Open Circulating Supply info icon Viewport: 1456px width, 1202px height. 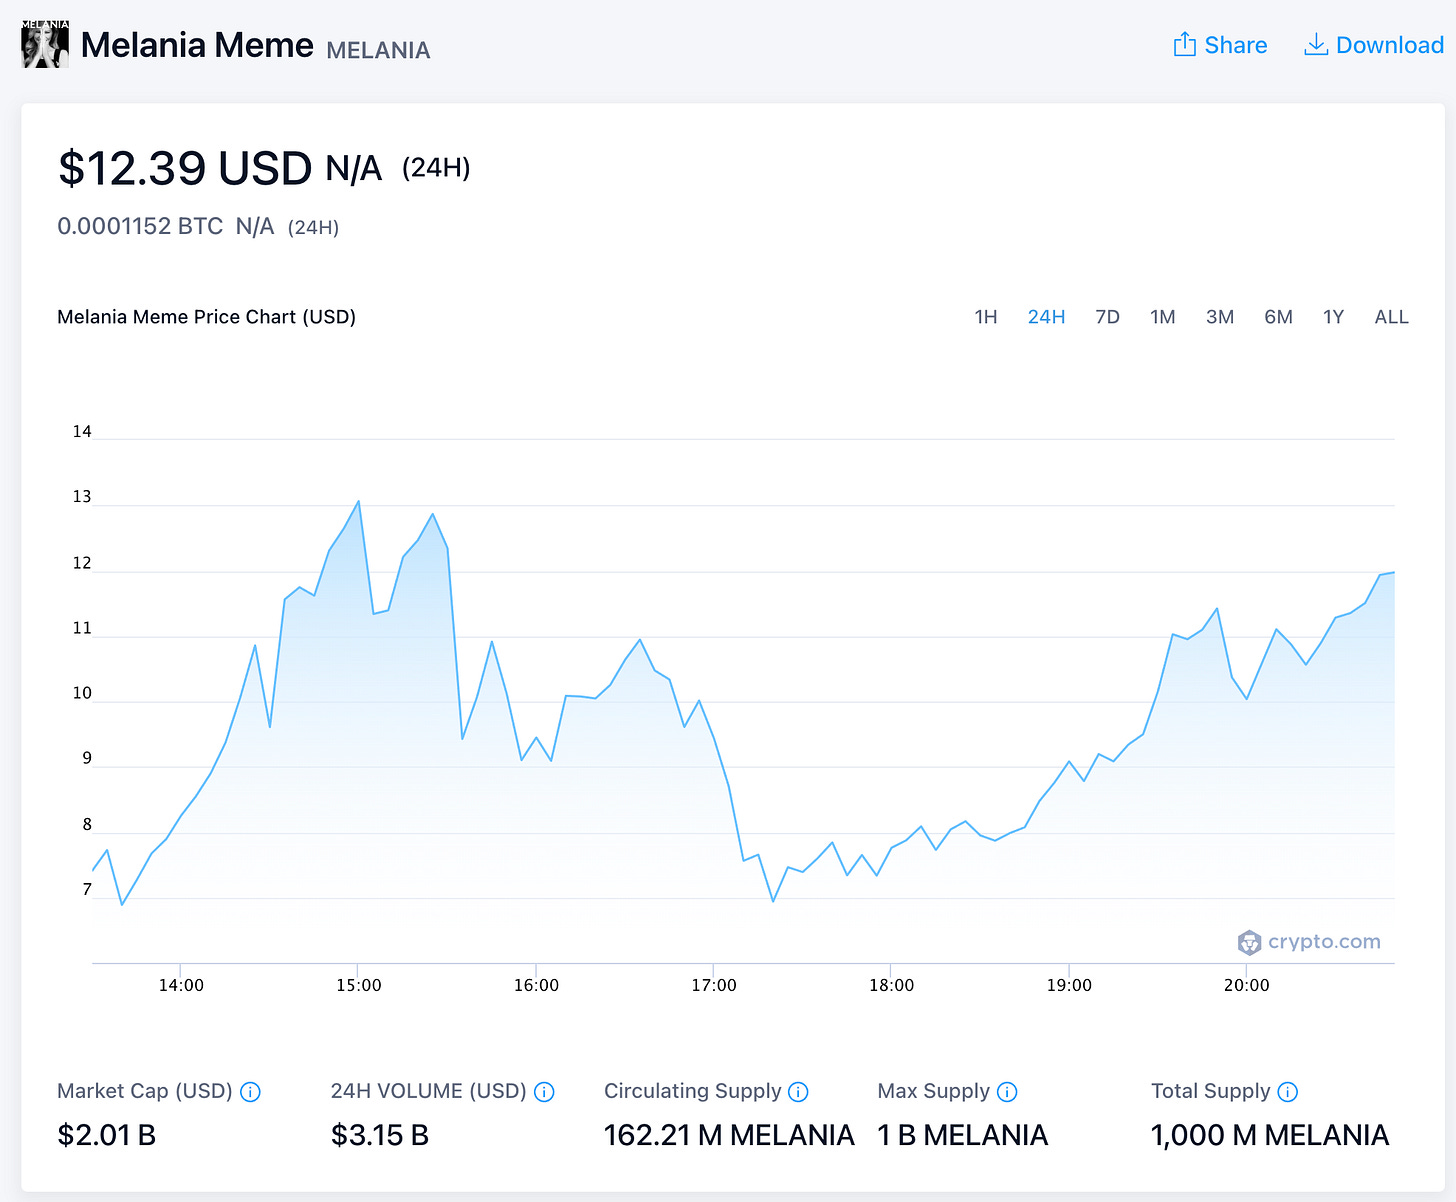click(x=798, y=1092)
